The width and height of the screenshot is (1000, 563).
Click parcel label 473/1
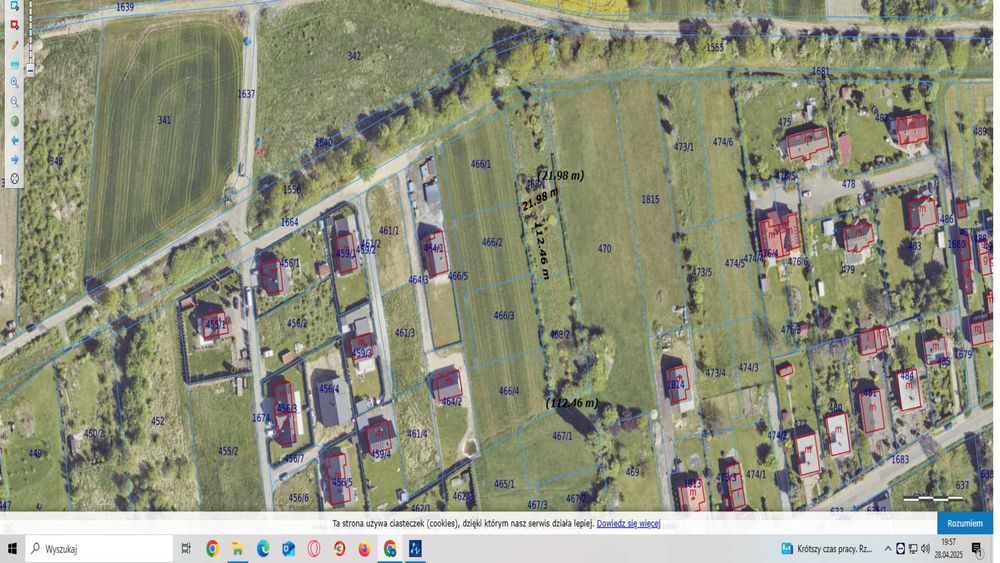[684, 147]
